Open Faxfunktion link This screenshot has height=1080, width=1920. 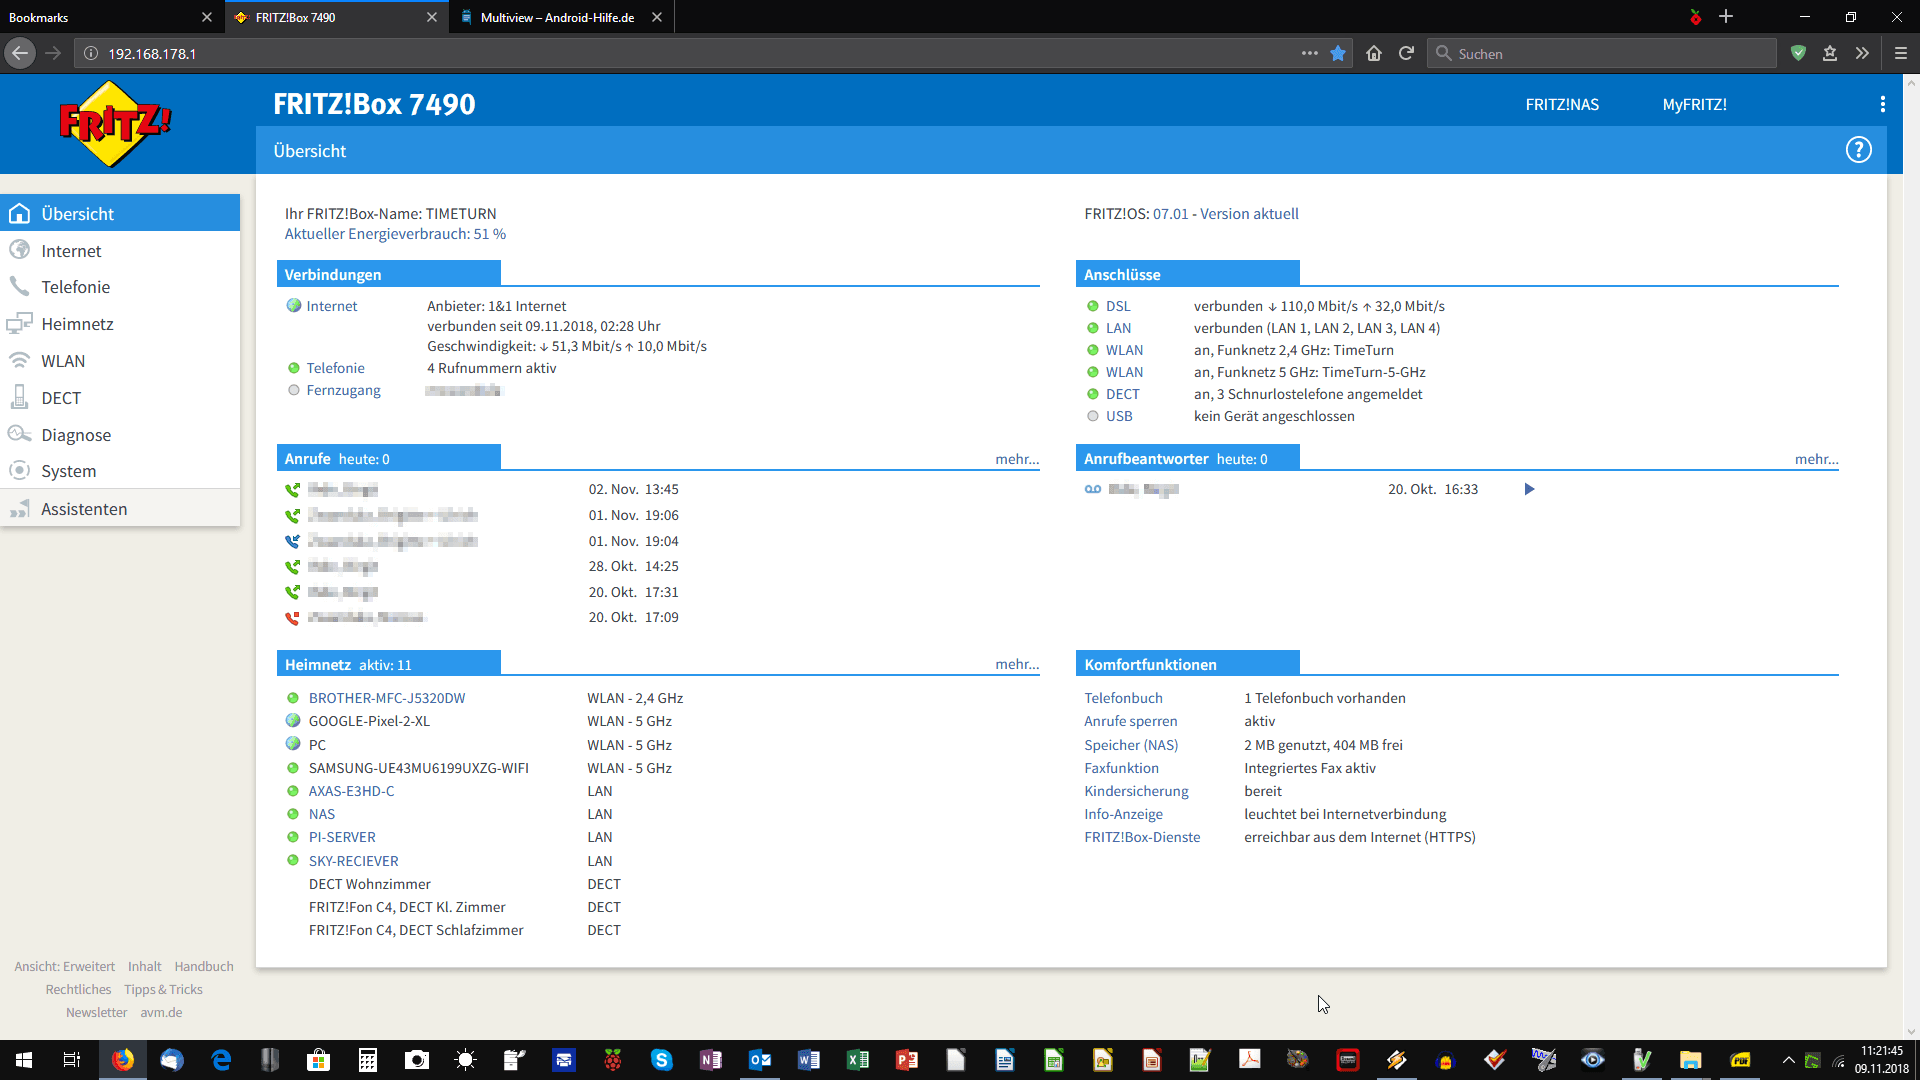(1121, 768)
